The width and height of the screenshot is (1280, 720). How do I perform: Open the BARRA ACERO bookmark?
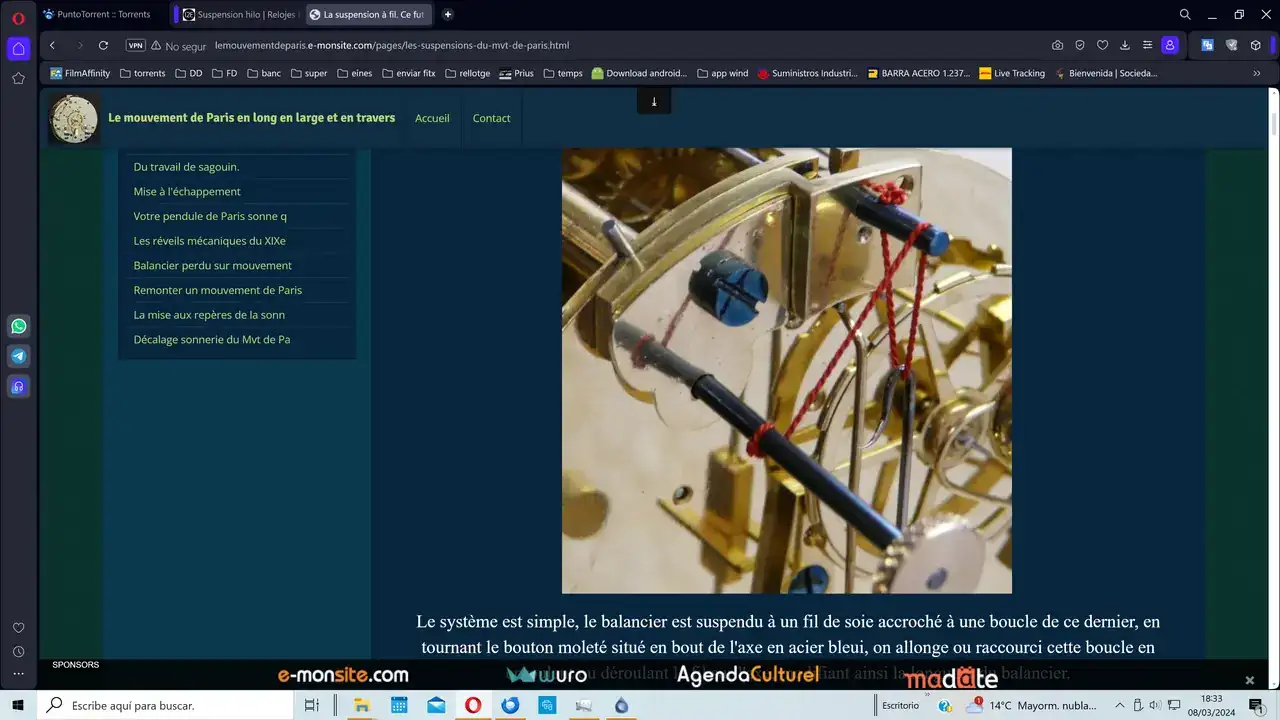[918, 73]
